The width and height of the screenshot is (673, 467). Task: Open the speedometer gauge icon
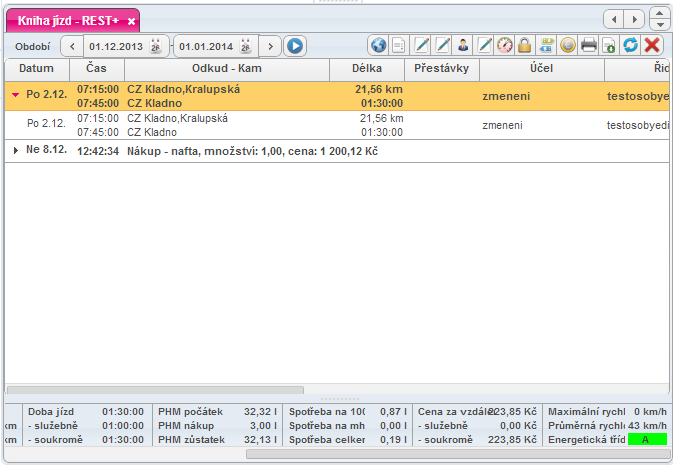[505, 45]
